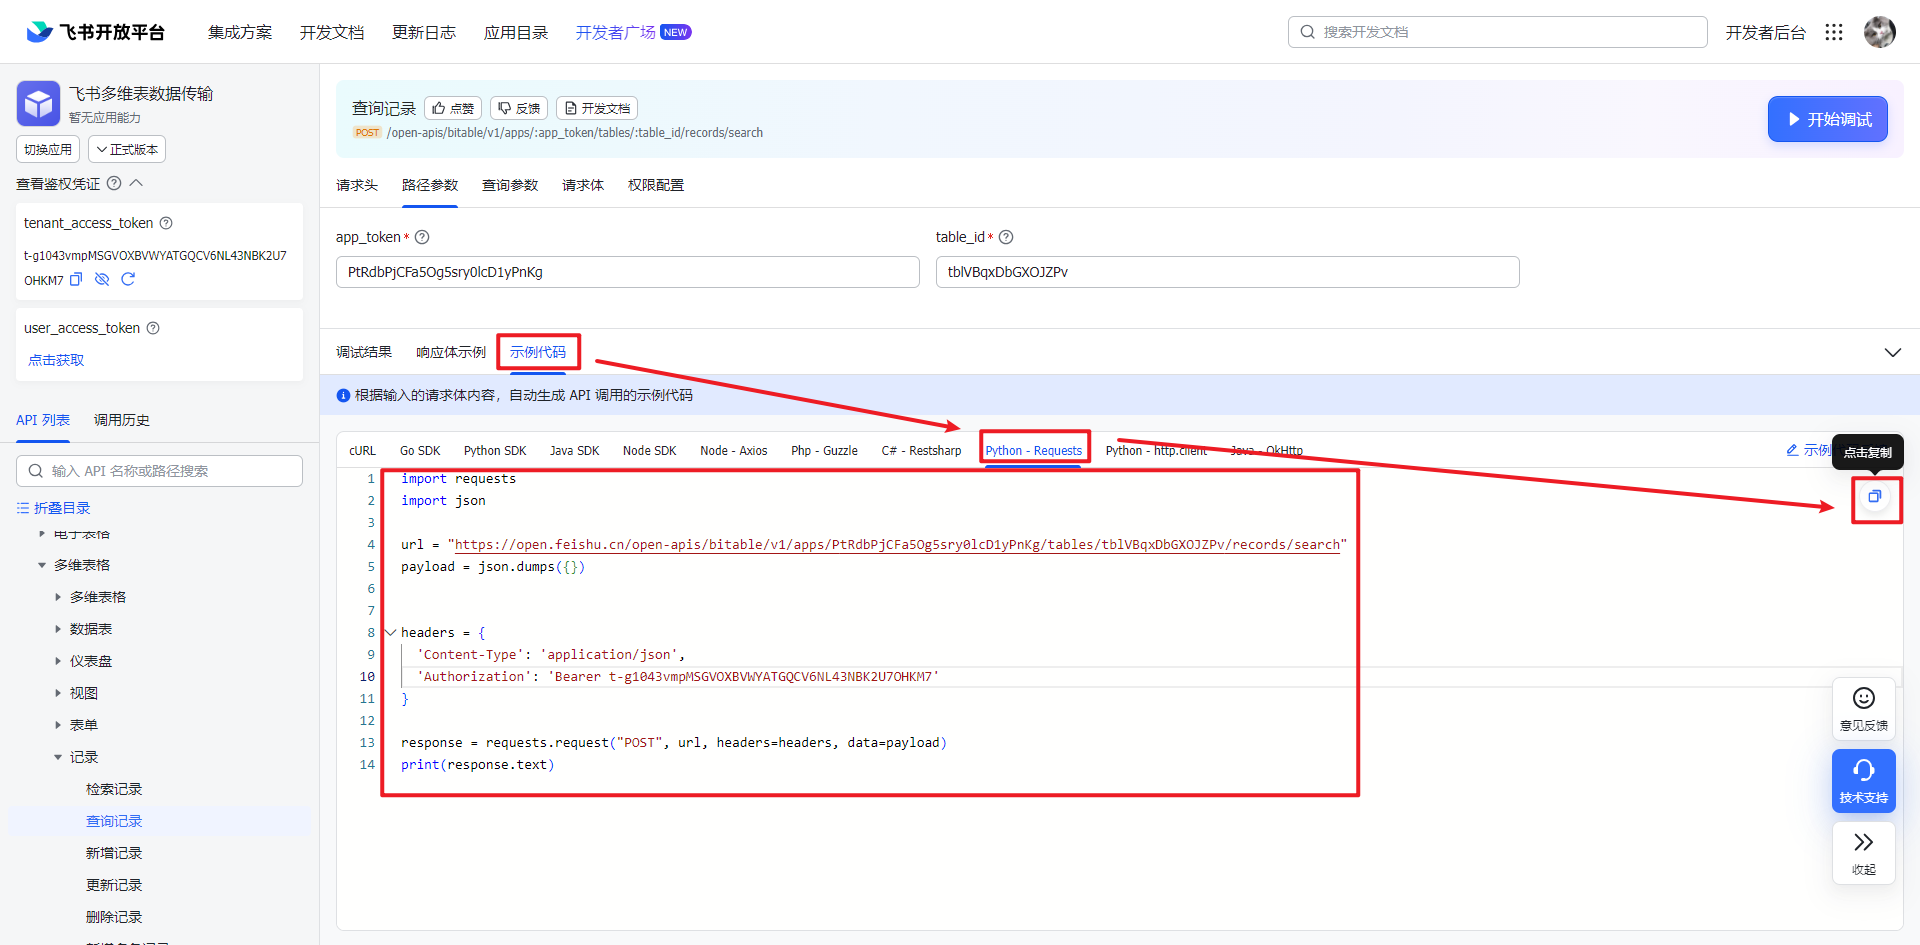
Task: Open 新增记录 in API tree
Action: (x=114, y=853)
